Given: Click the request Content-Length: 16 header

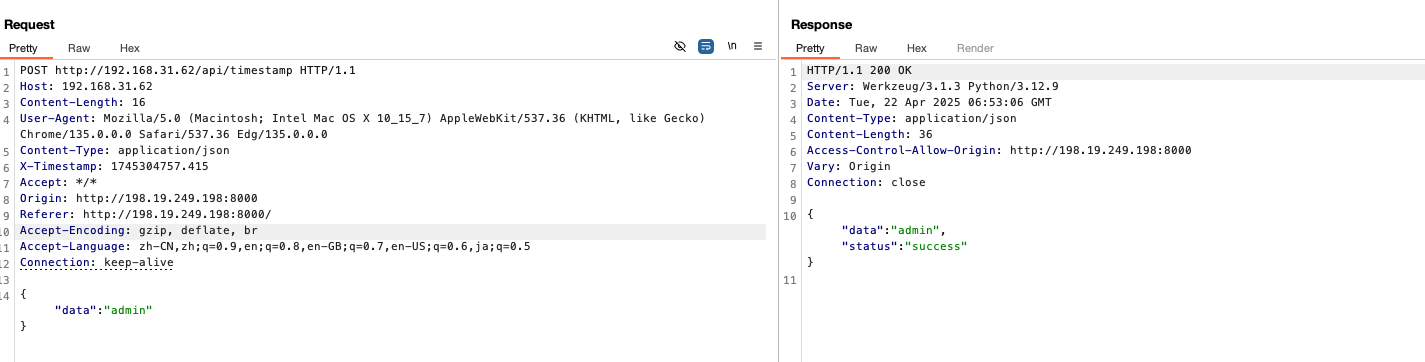Looking at the screenshot, I should [x=83, y=103].
